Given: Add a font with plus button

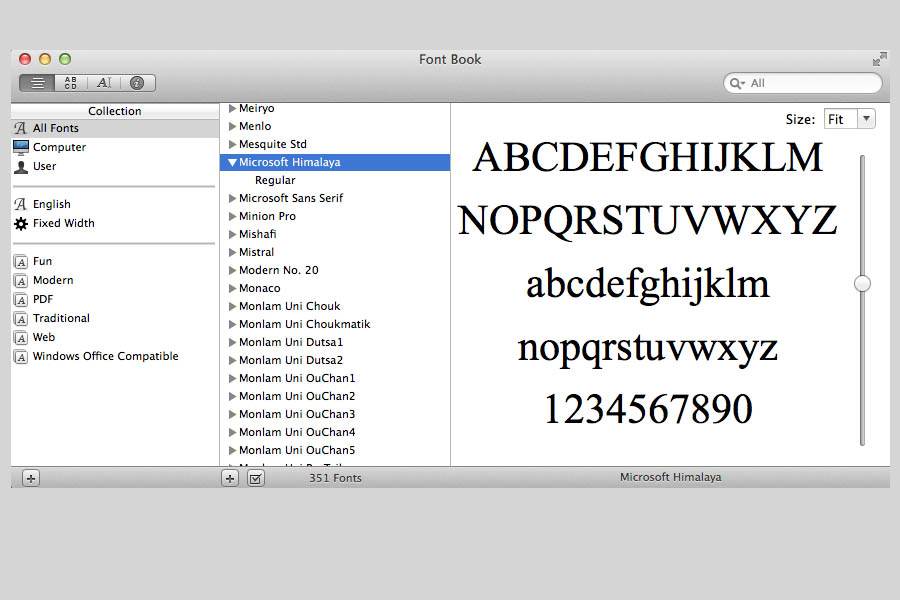Looking at the screenshot, I should pyautogui.click(x=230, y=478).
